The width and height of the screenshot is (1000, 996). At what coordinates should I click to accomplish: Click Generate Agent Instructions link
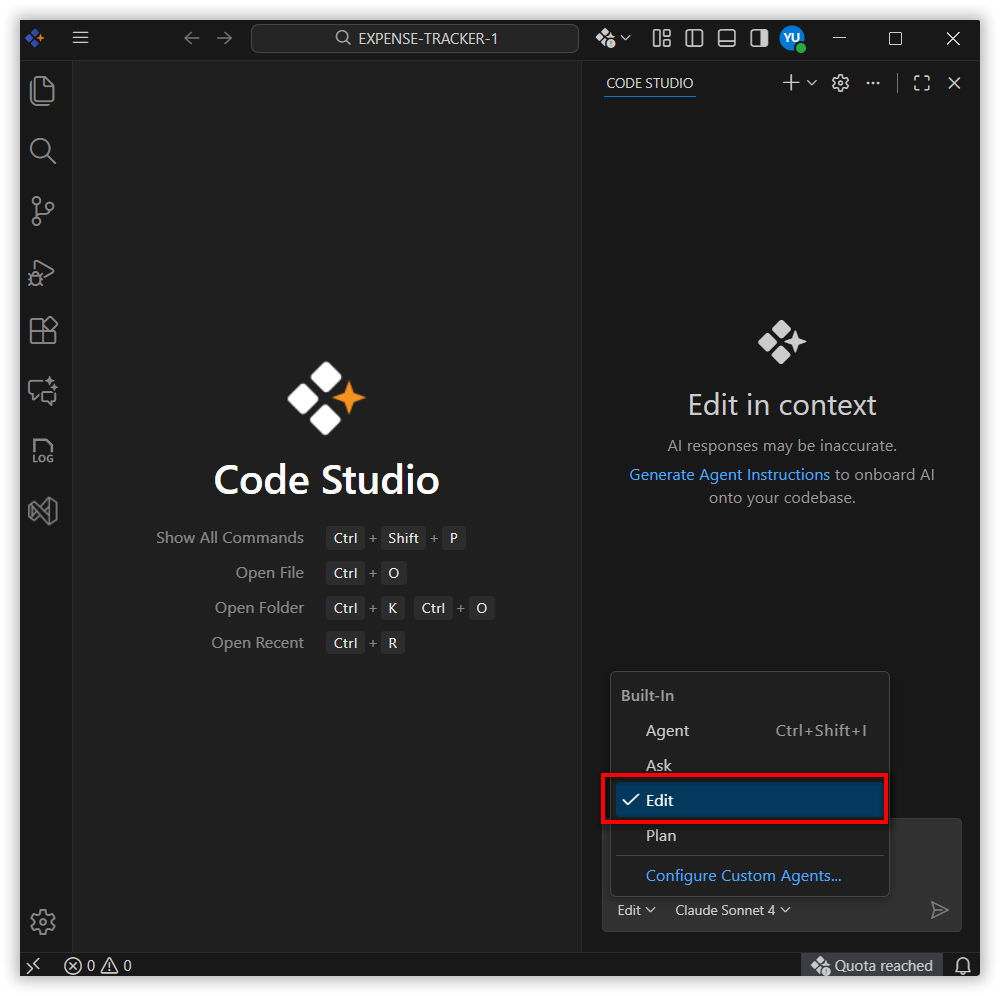(x=729, y=475)
